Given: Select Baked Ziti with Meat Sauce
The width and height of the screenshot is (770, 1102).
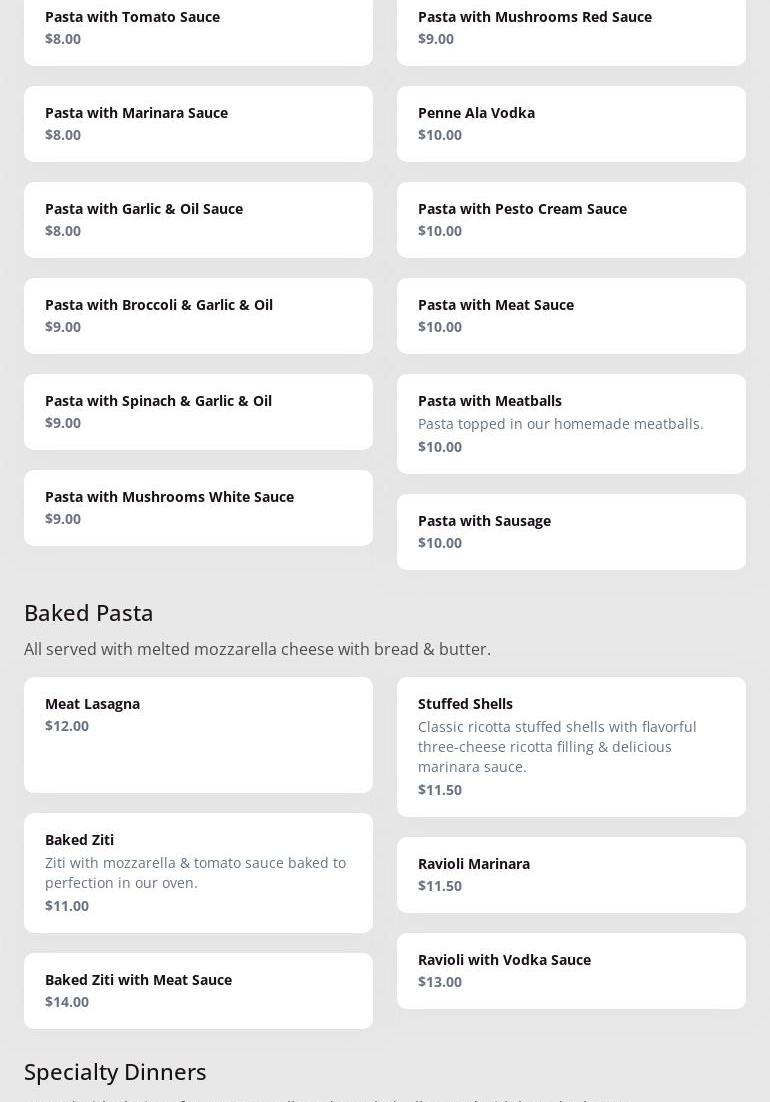Looking at the screenshot, I should 198,991.
